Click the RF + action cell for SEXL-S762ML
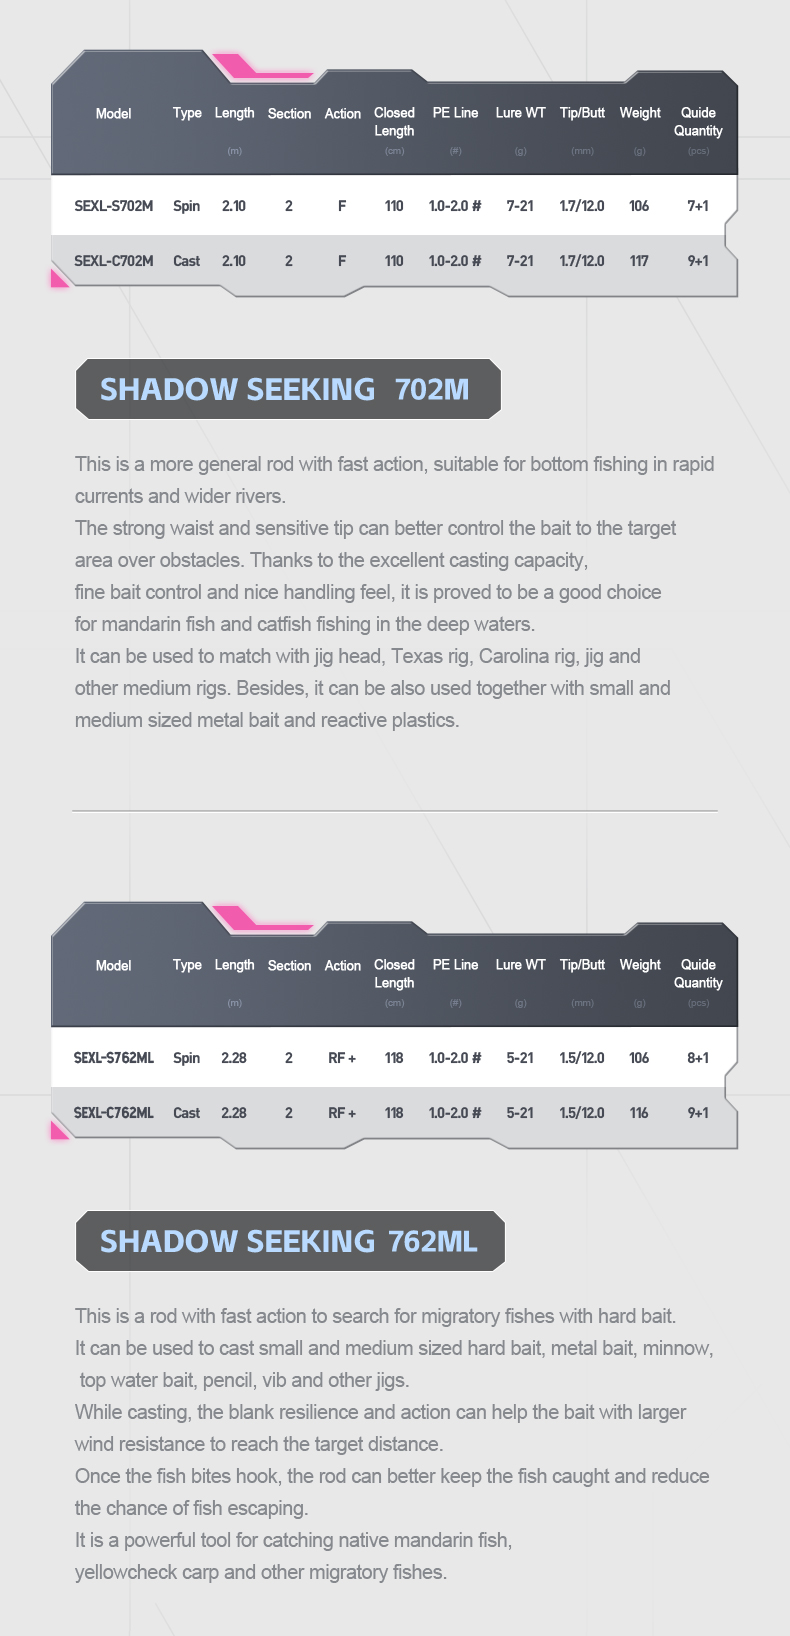 [342, 1058]
